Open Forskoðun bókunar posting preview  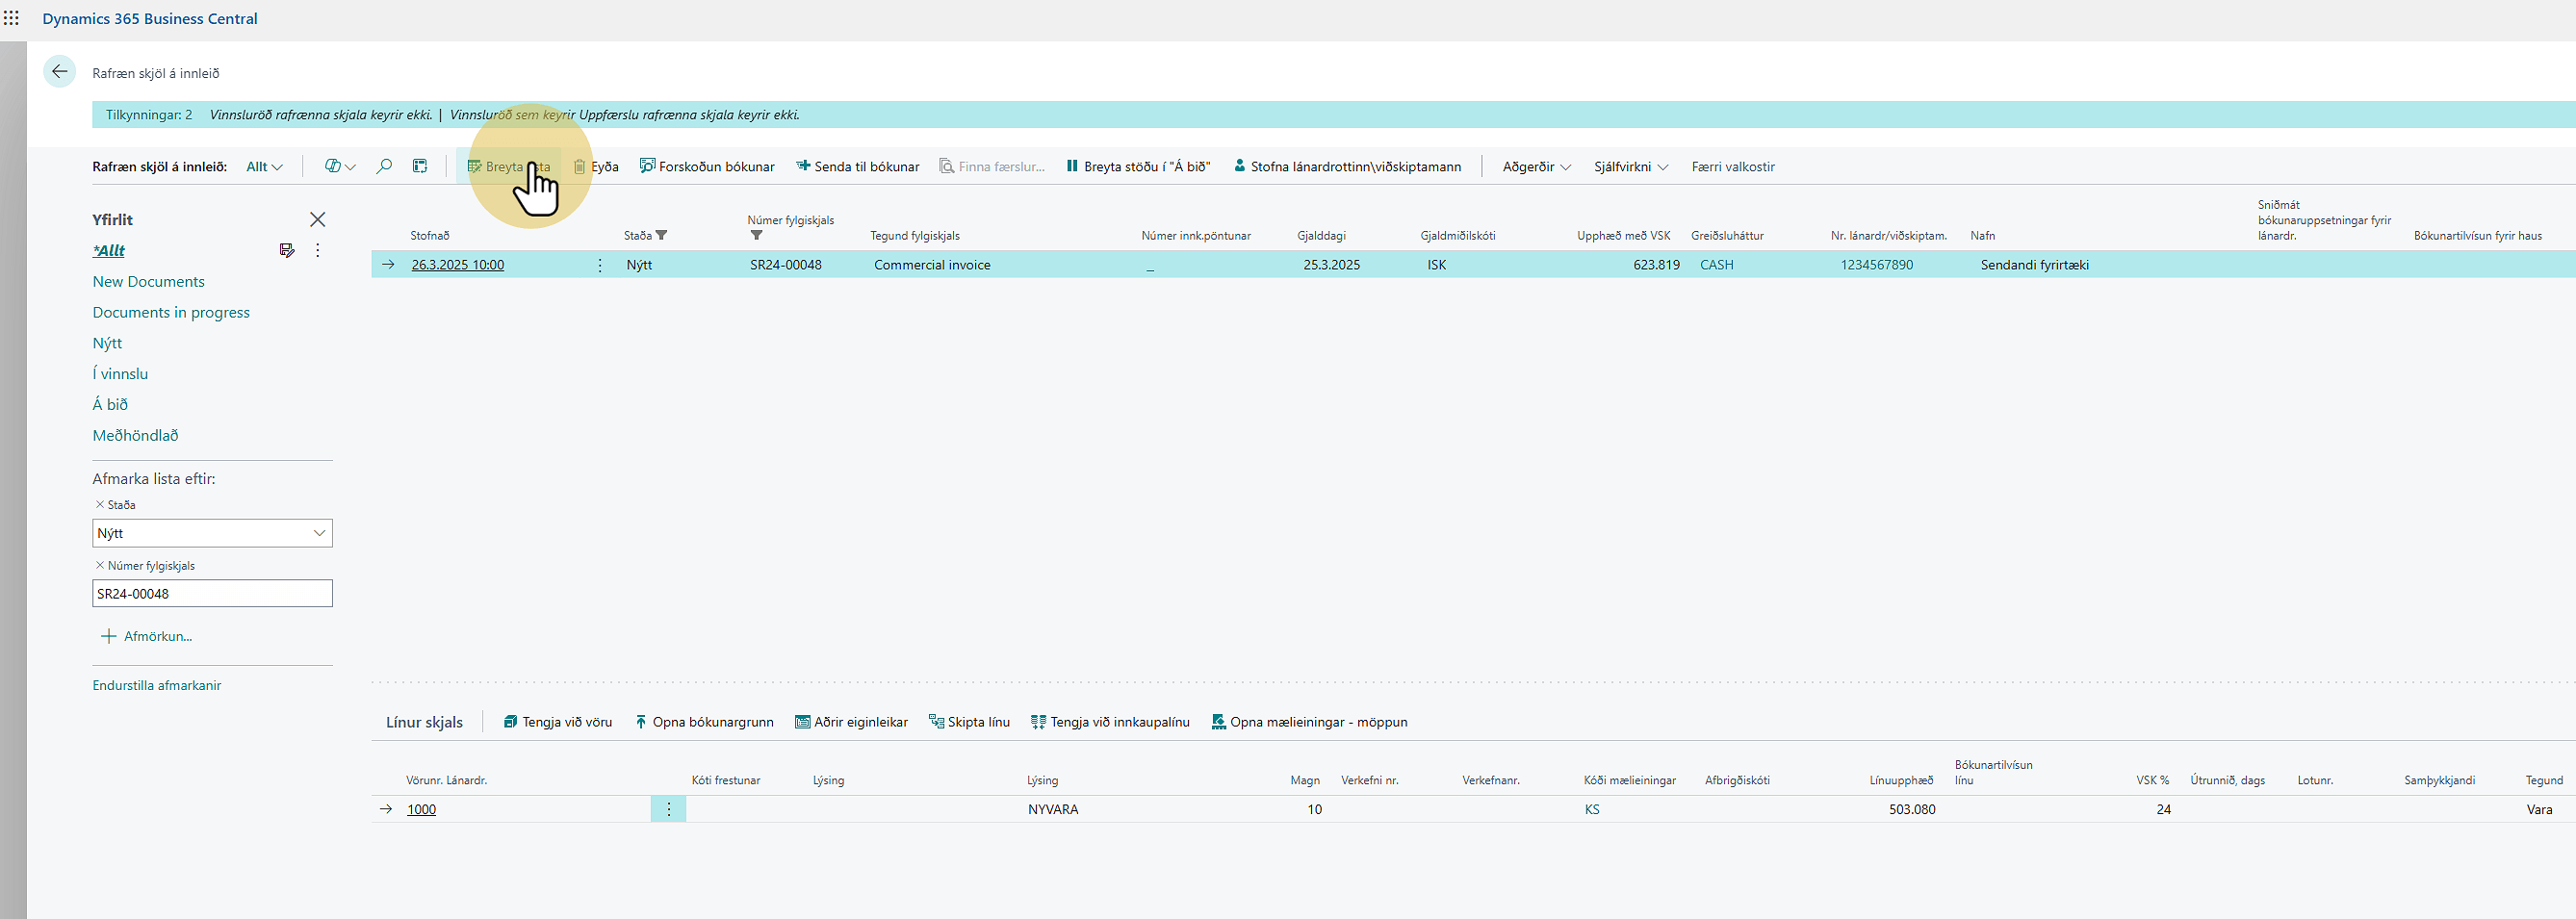(x=707, y=167)
